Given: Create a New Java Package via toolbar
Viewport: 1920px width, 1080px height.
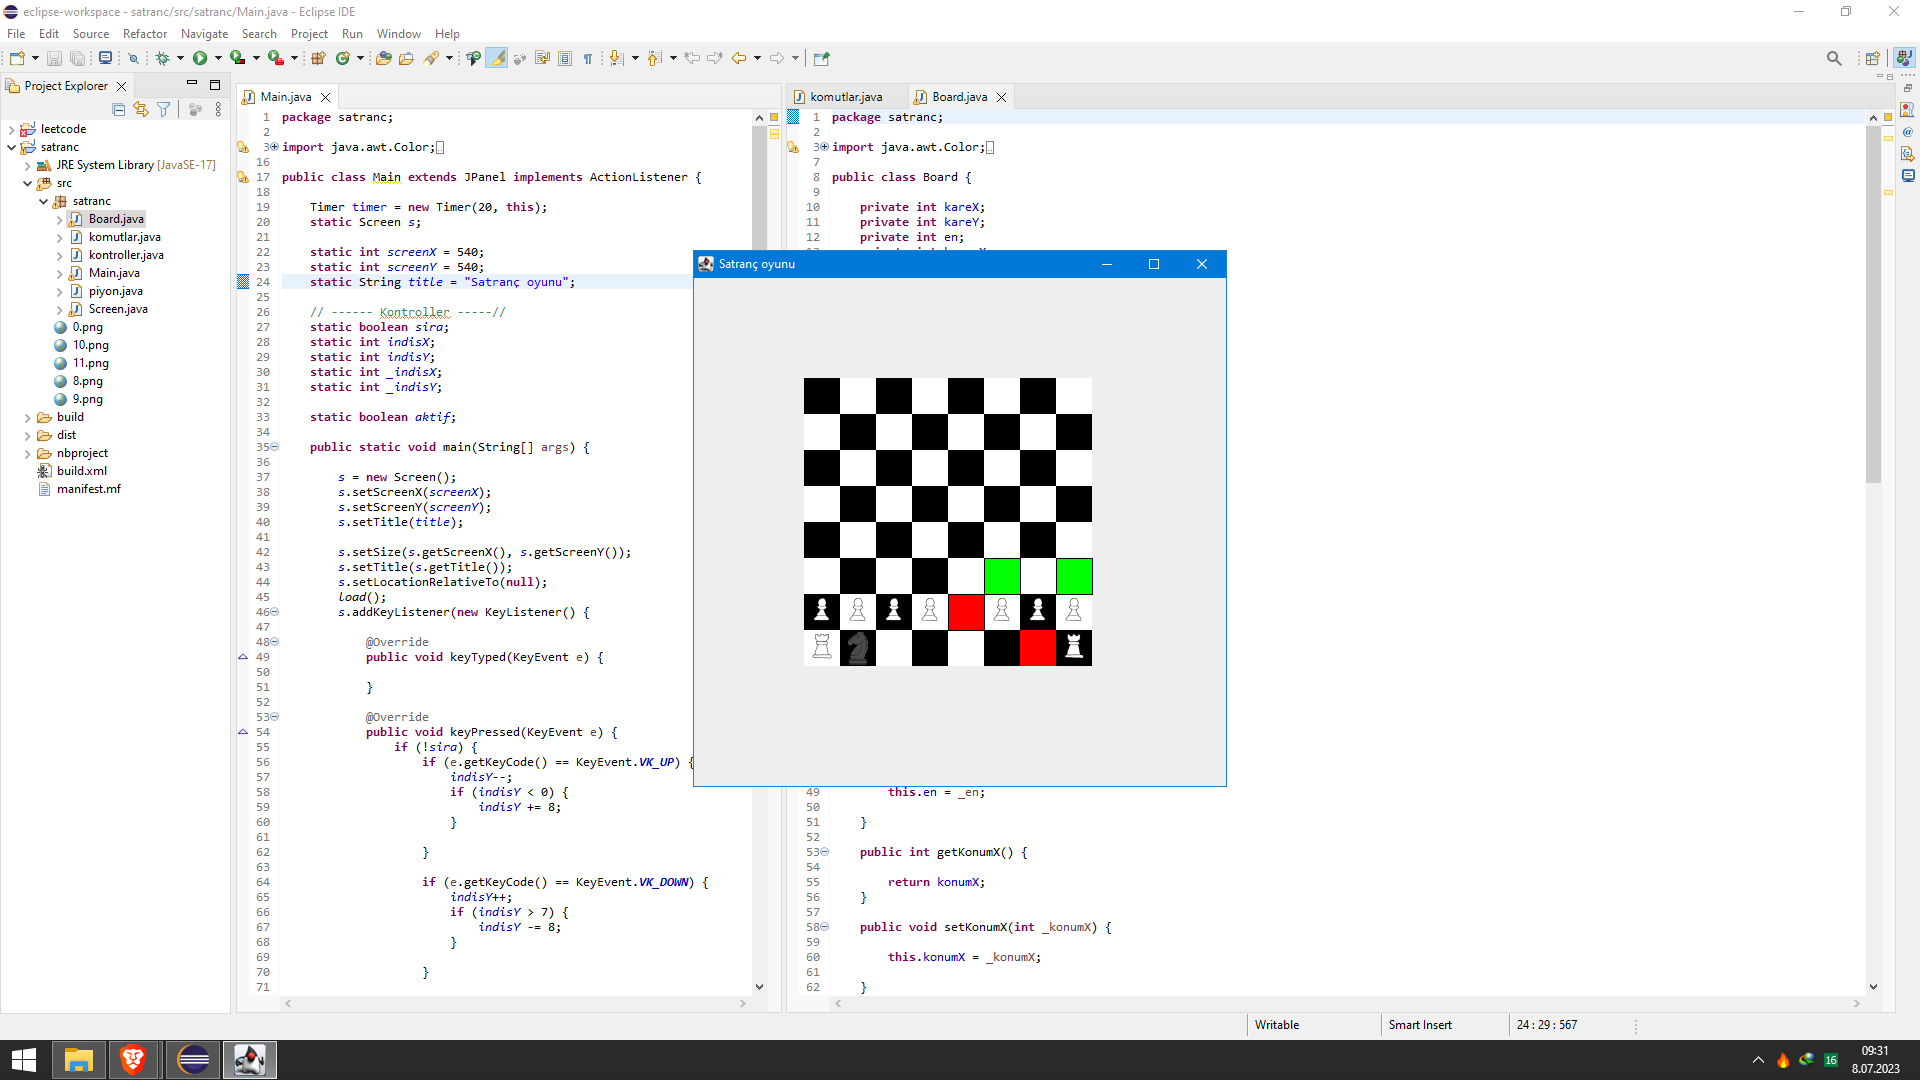Looking at the screenshot, I should (318, 58).
